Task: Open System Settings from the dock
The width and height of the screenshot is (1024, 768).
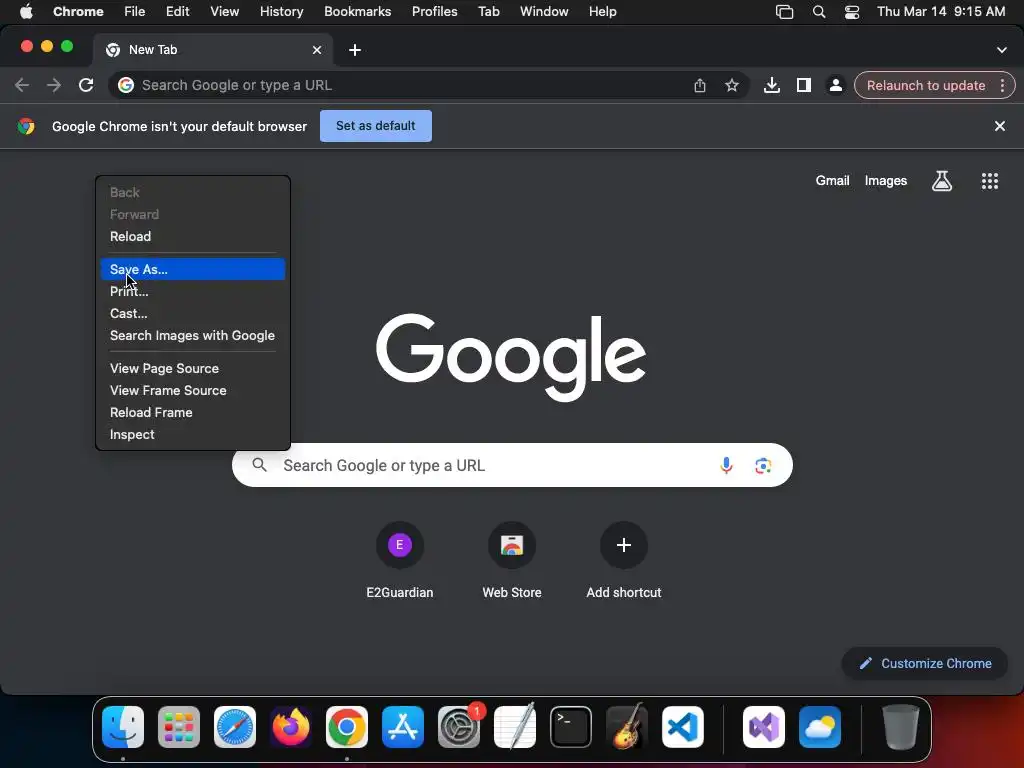Action: tap(458, 727)
